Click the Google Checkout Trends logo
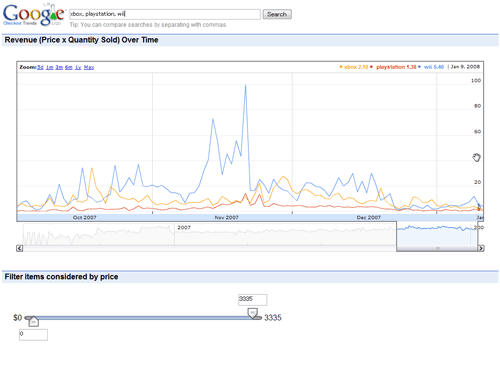The width and height of the screenshot is (500, 382). pyautogui.click(x=33, y=15)
